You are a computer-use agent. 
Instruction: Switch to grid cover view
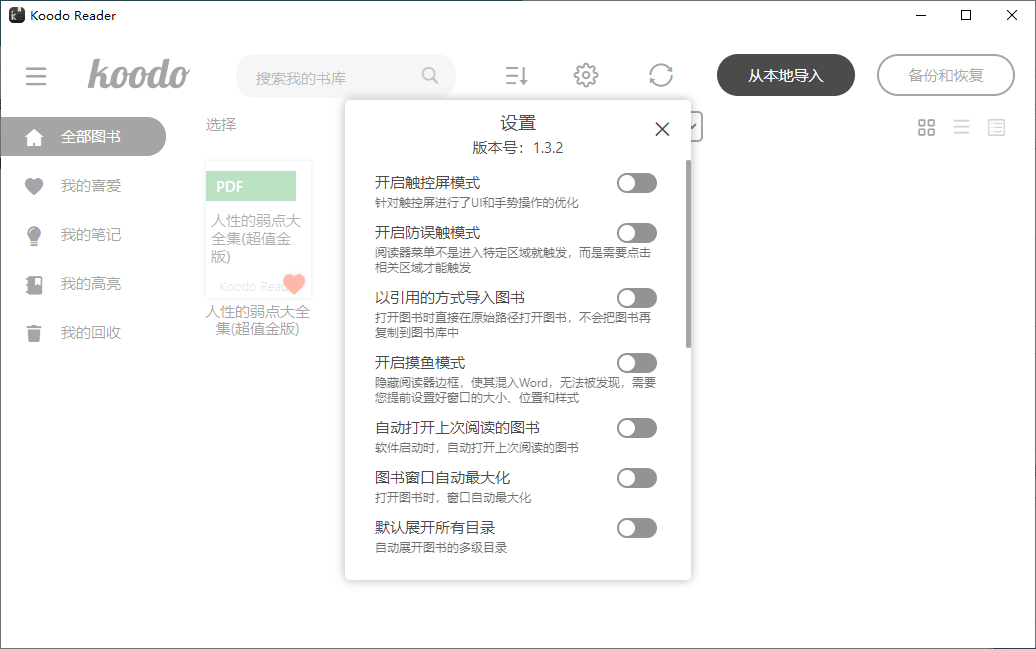926,127
